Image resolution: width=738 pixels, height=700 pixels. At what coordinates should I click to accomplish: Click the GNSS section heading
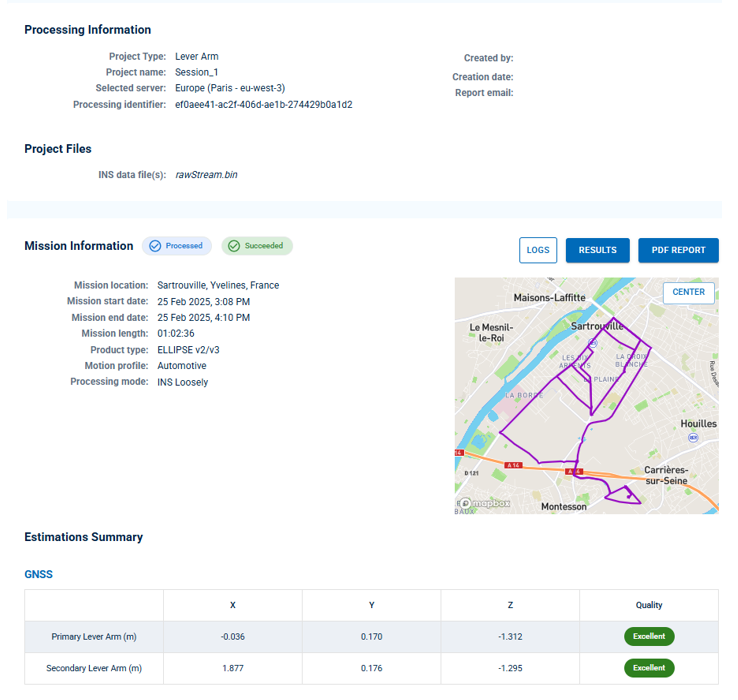39,575
